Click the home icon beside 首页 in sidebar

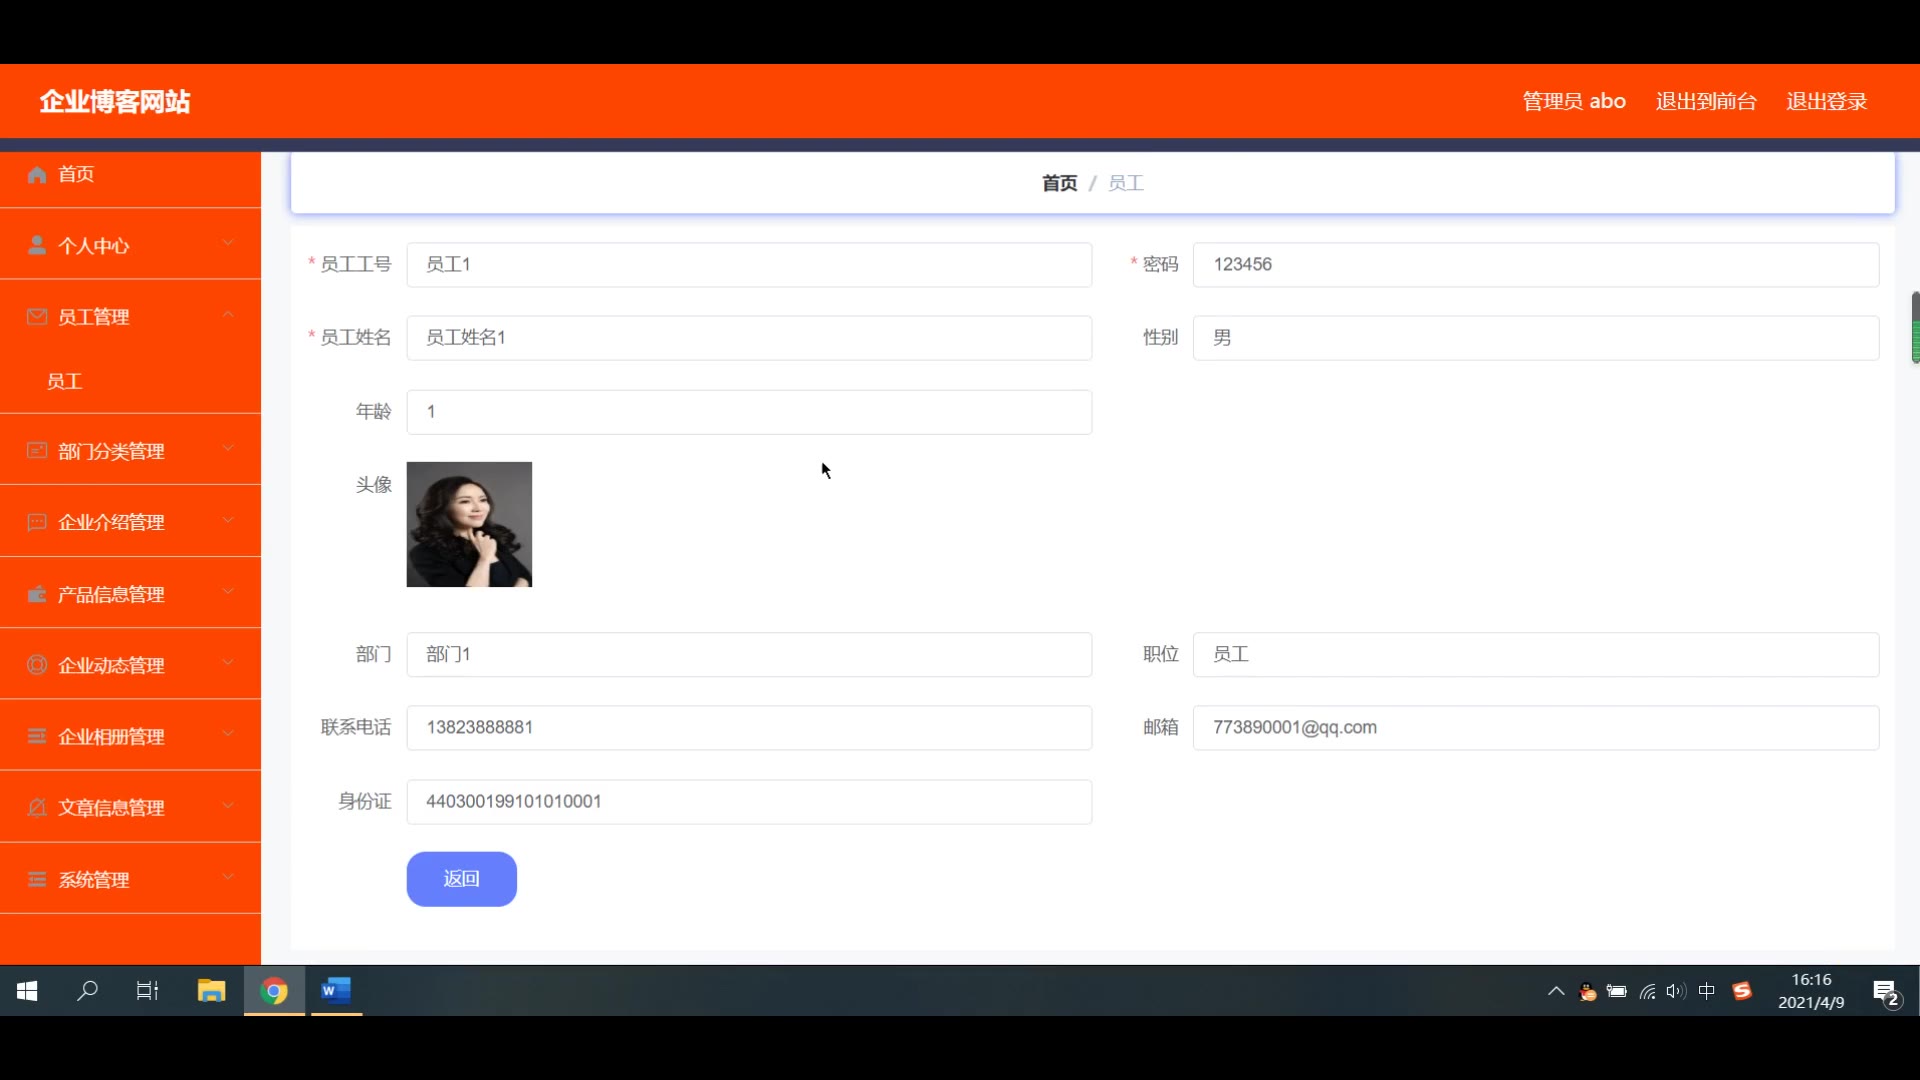37,175
